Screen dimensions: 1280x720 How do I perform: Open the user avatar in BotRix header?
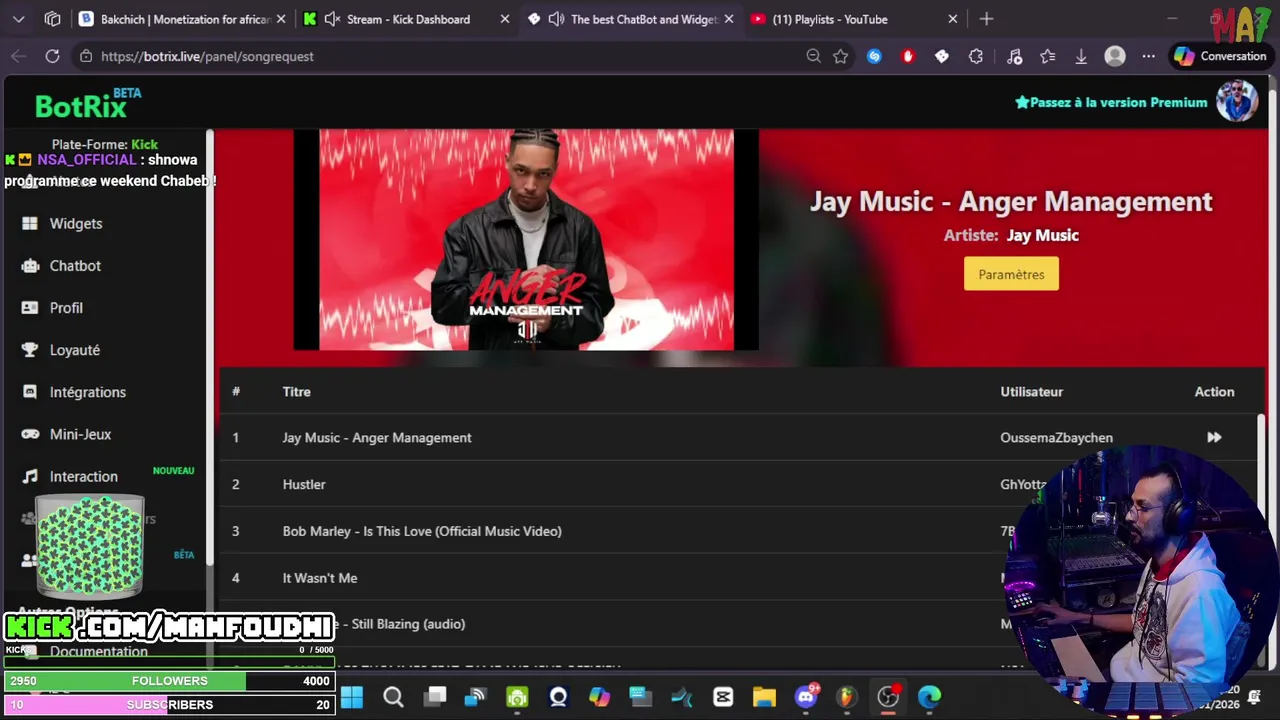(x=1236, y=101)
